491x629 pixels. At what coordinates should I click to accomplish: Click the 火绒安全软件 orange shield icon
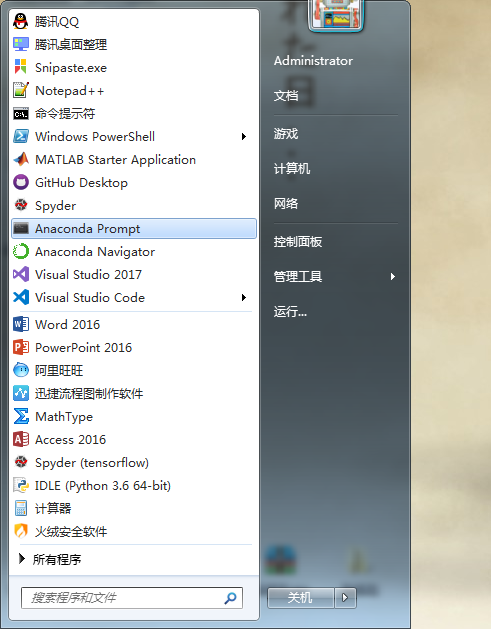point(20,531)
